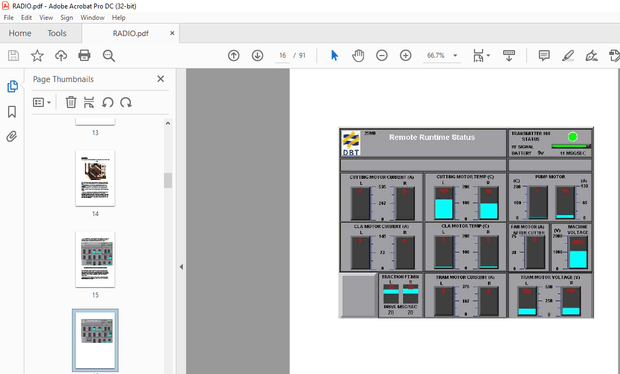The image size is (620, 374).
Task: Click the Print file icon
Action: point(84,56)
